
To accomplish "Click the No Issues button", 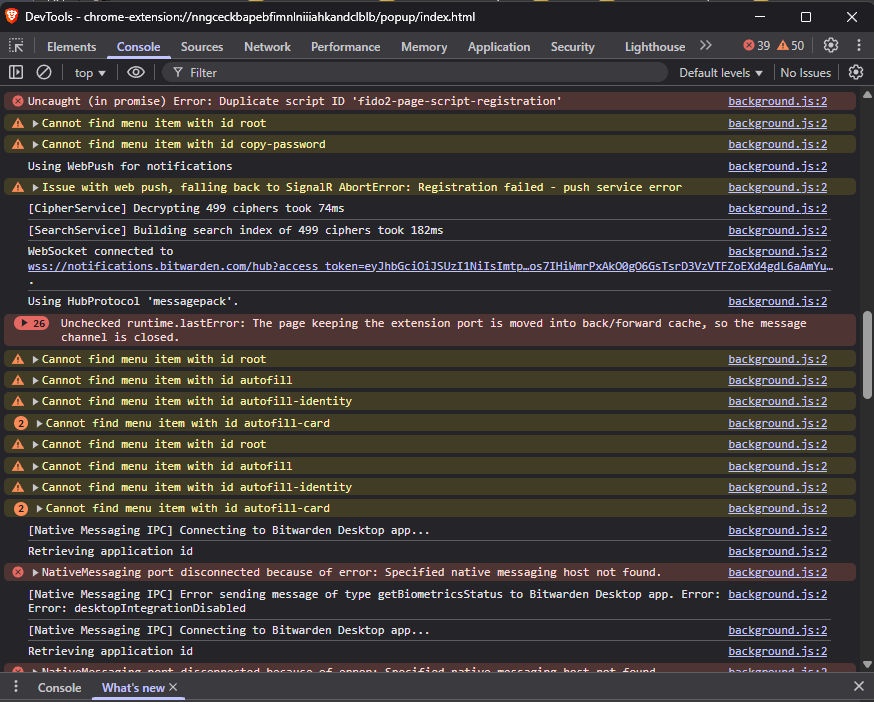I will pyautogui.click(x=805, y=72).
